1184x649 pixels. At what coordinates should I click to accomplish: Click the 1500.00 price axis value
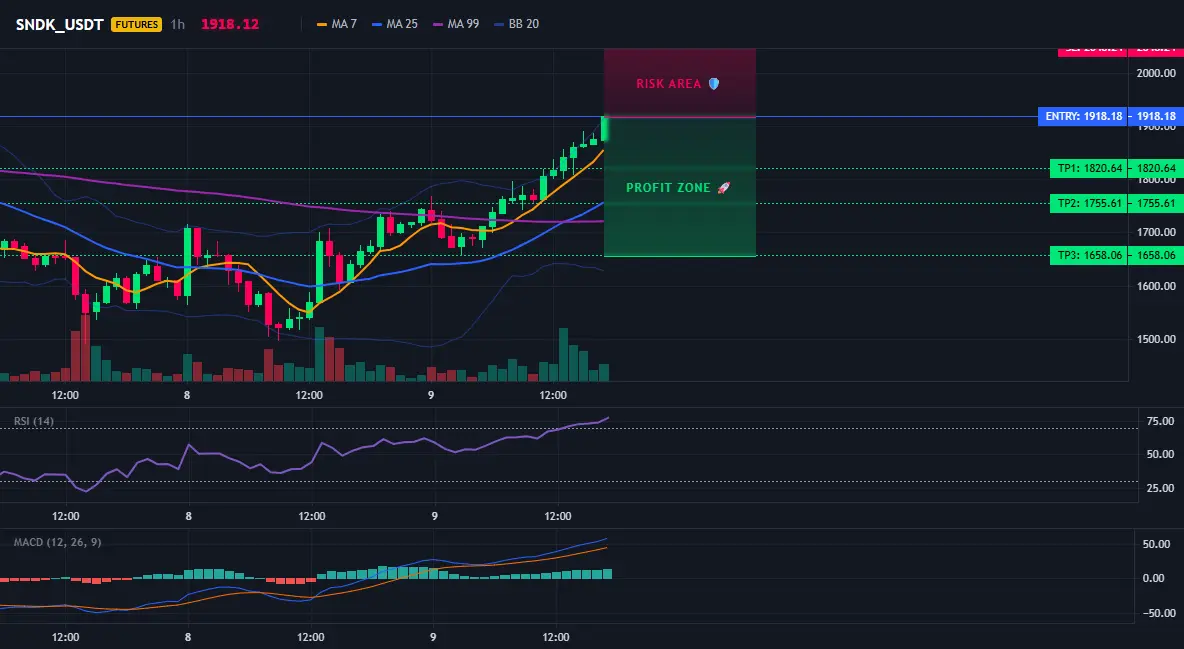pos(1156,338)
